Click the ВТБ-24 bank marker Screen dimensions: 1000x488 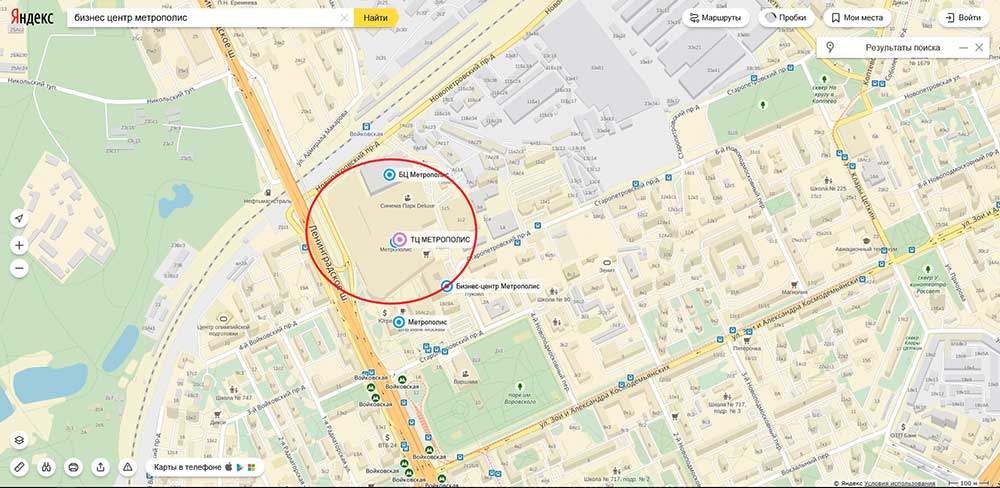387,437
